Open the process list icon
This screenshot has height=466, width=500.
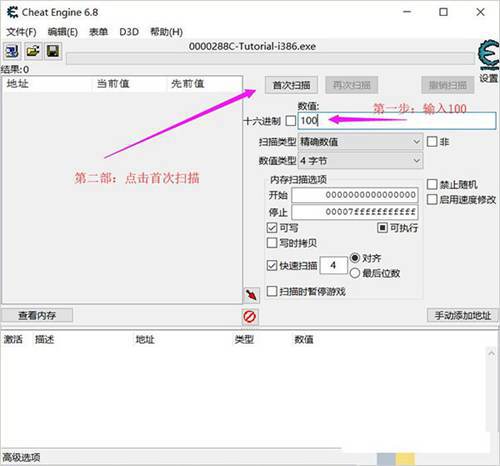[12, 51]
